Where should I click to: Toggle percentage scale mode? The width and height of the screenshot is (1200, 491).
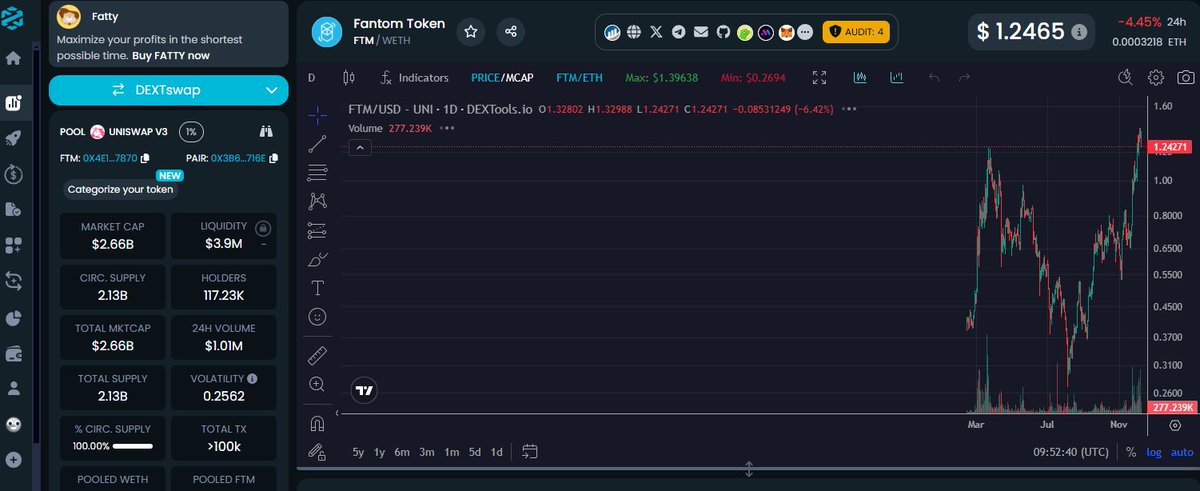click(x=1131, y=452)
